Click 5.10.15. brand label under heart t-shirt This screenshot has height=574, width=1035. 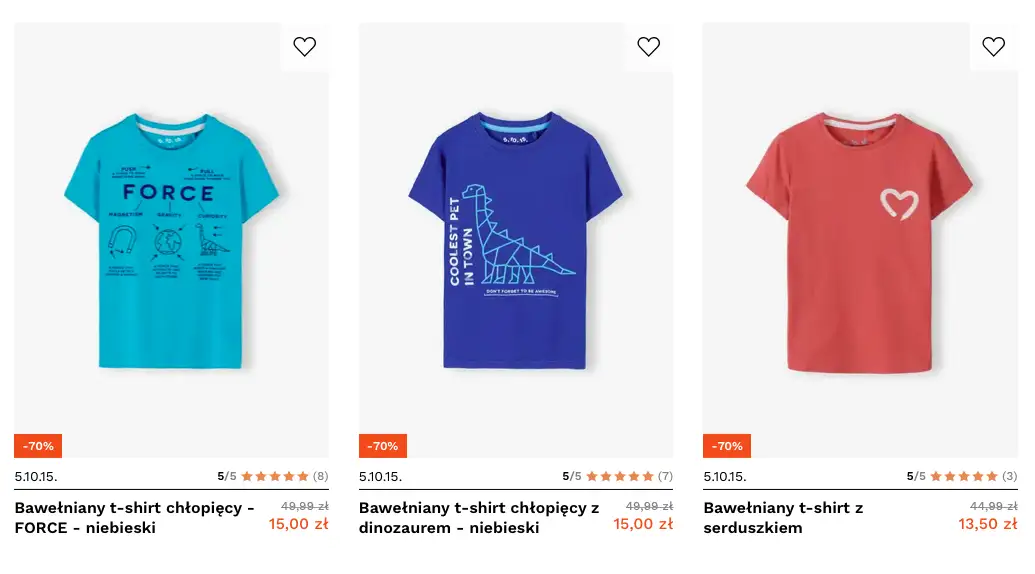pos(725,476)
